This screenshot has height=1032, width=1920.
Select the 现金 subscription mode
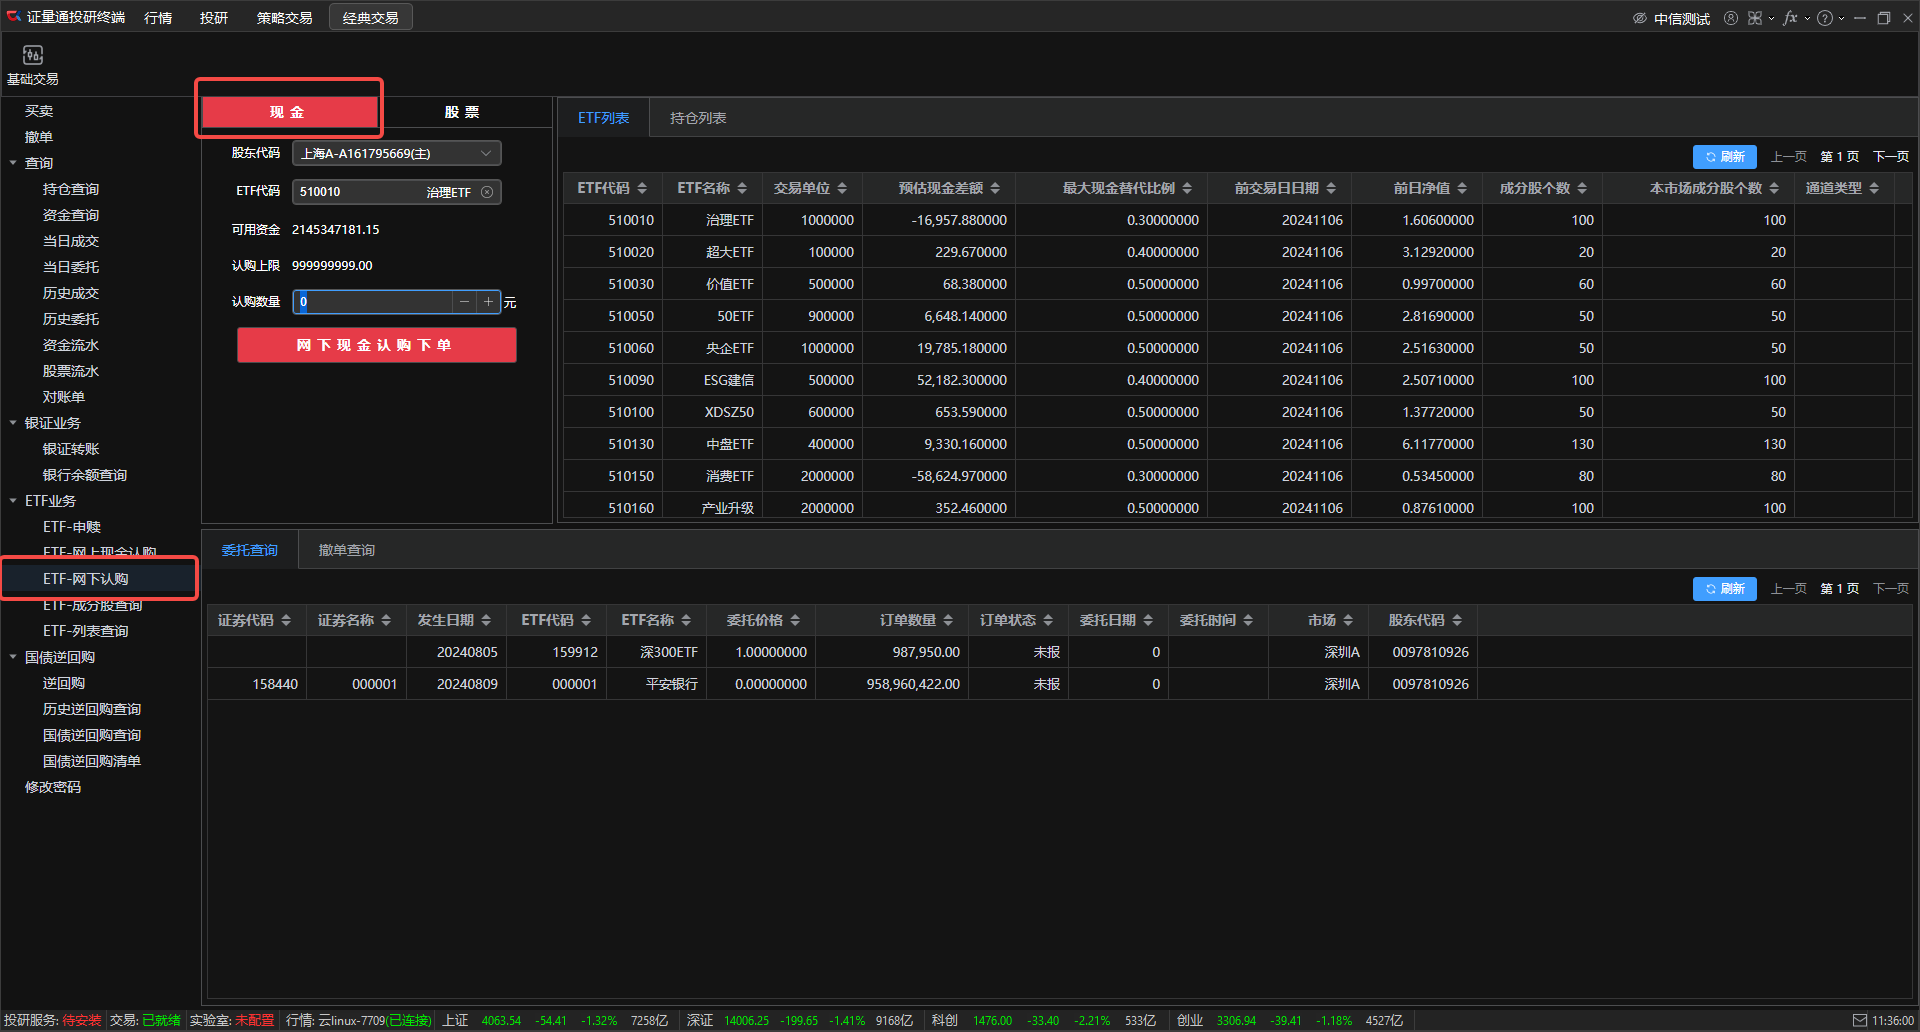tap(288, 112)
